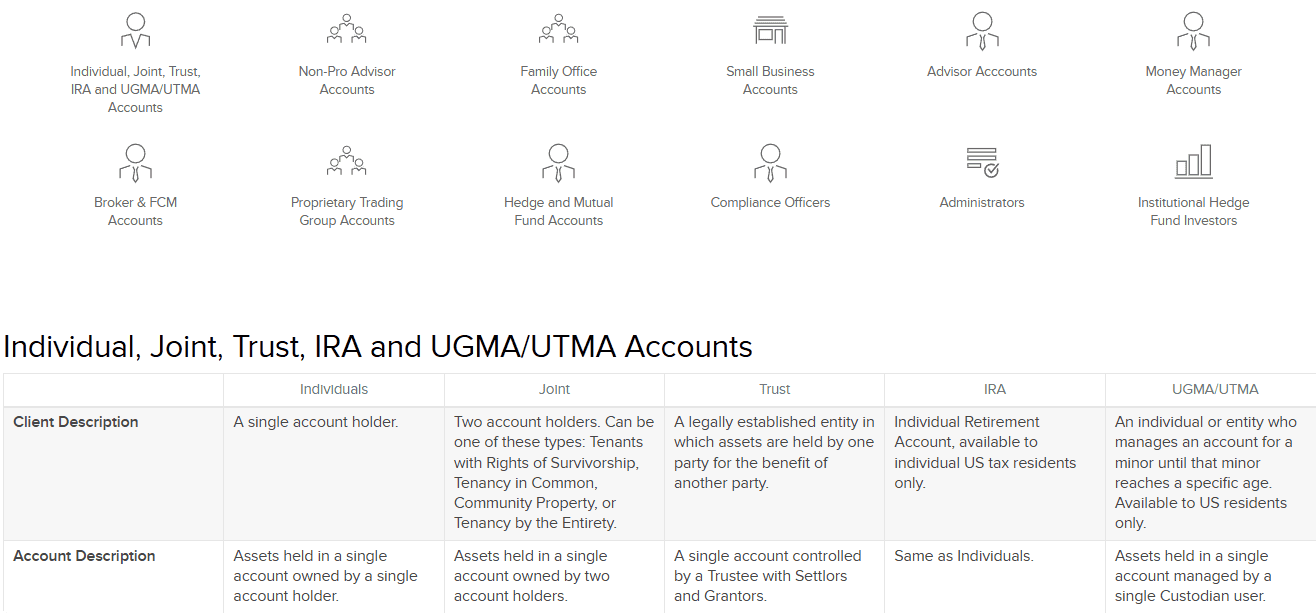Select the Compliance Officers icon
The width and height of the screenshot is (1316, 613).
[770, 161]
